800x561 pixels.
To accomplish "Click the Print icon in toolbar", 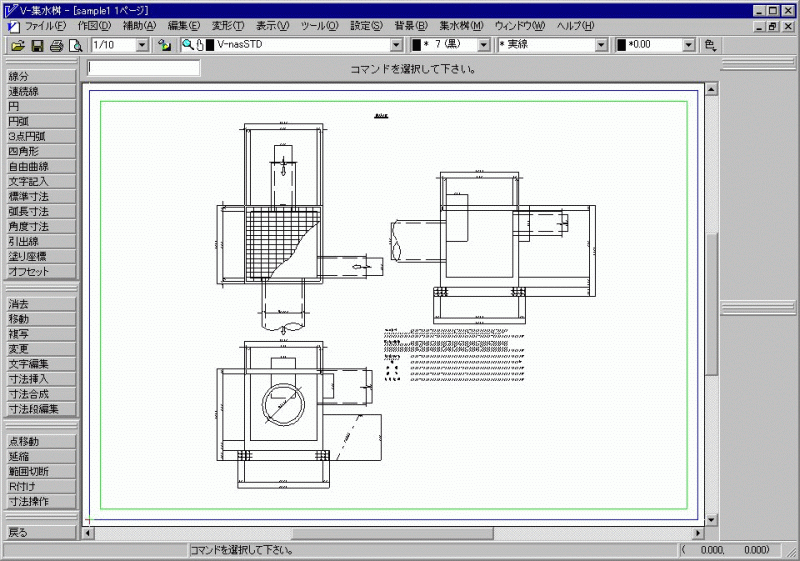I will [56, 45].
